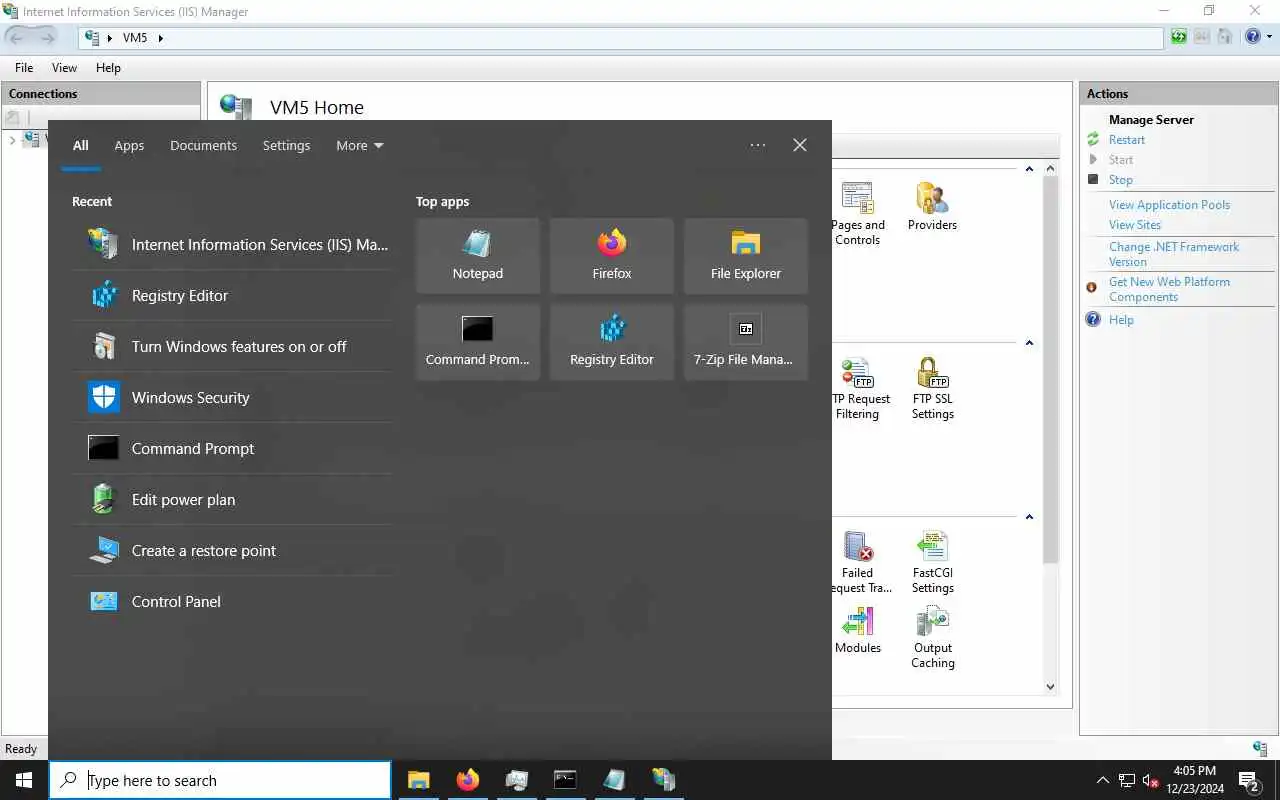The width and height of the screenshot is (1280, 800).
Task: Open search panel options ellipsis
Action: [x=758, y=145]
